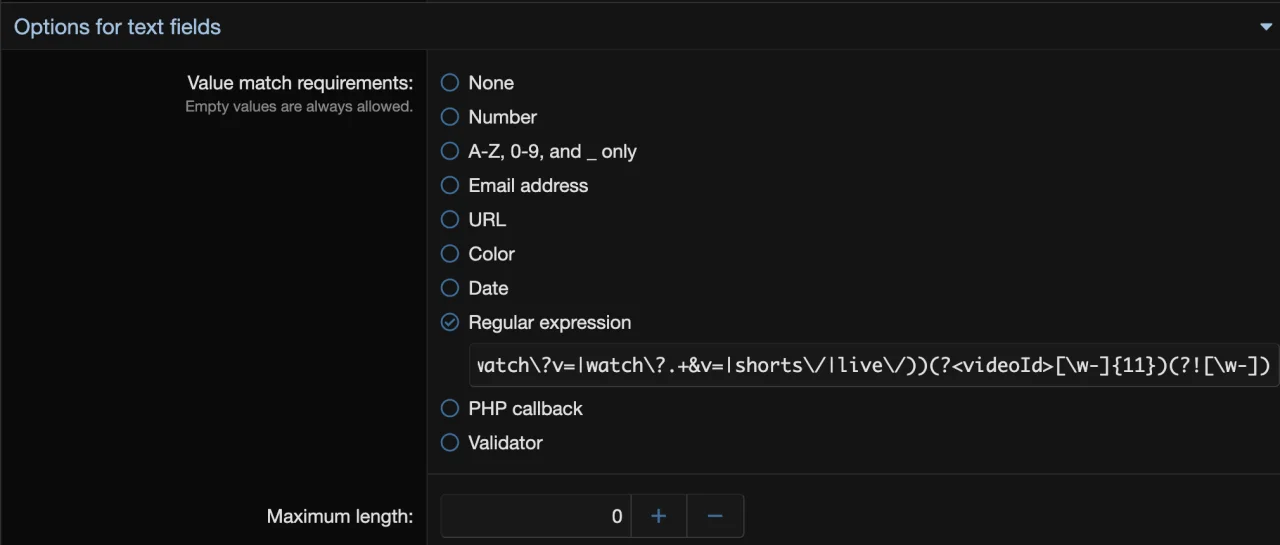Choose Number as value match requirement
Viewport: 1280px width, 545px height.
(x=450, y=117)
